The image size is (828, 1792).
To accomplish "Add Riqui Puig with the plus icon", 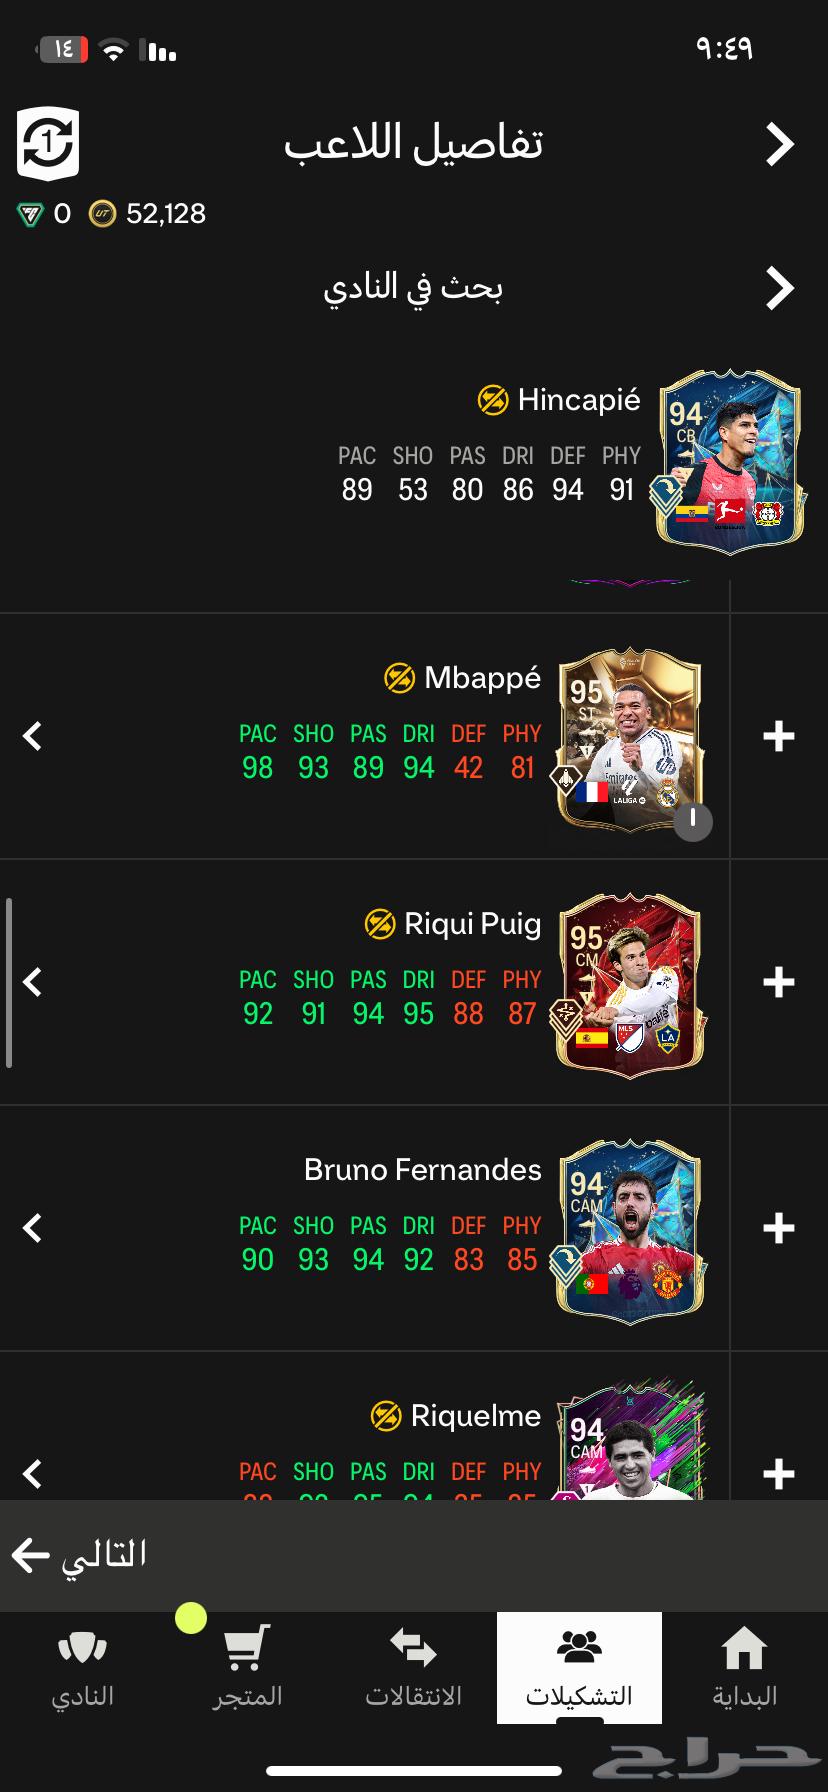I will [778, 983].
